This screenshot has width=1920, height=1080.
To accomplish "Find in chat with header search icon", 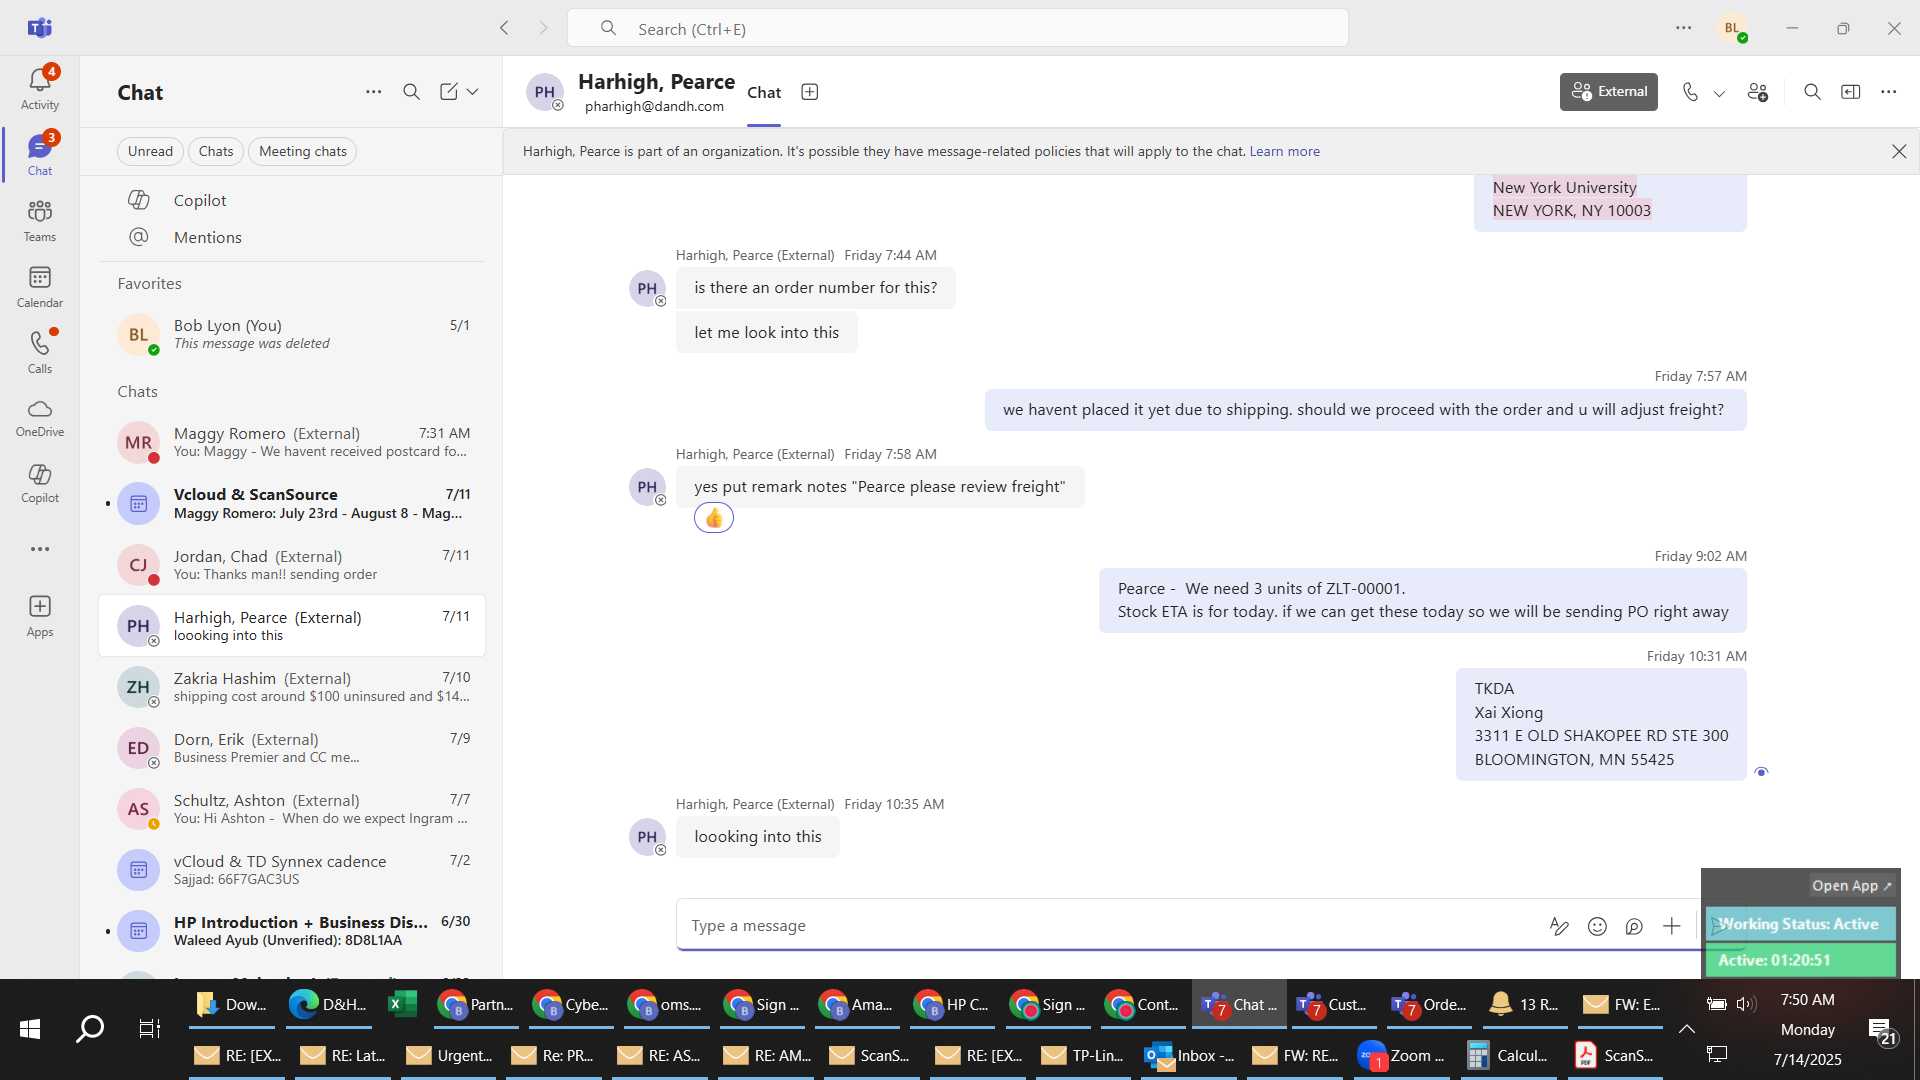I will (1812, 92).
